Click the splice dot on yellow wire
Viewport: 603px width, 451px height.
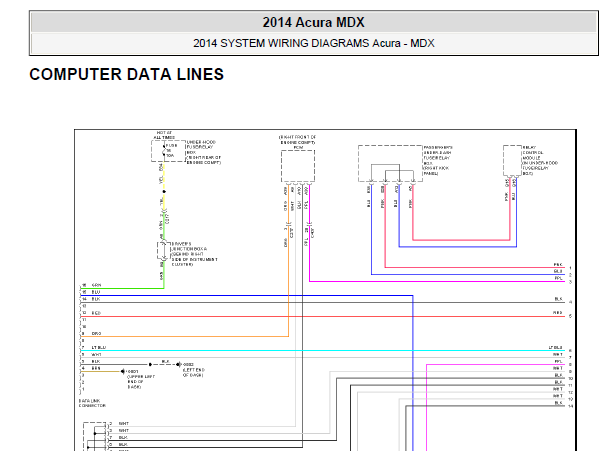pos(164,191)
